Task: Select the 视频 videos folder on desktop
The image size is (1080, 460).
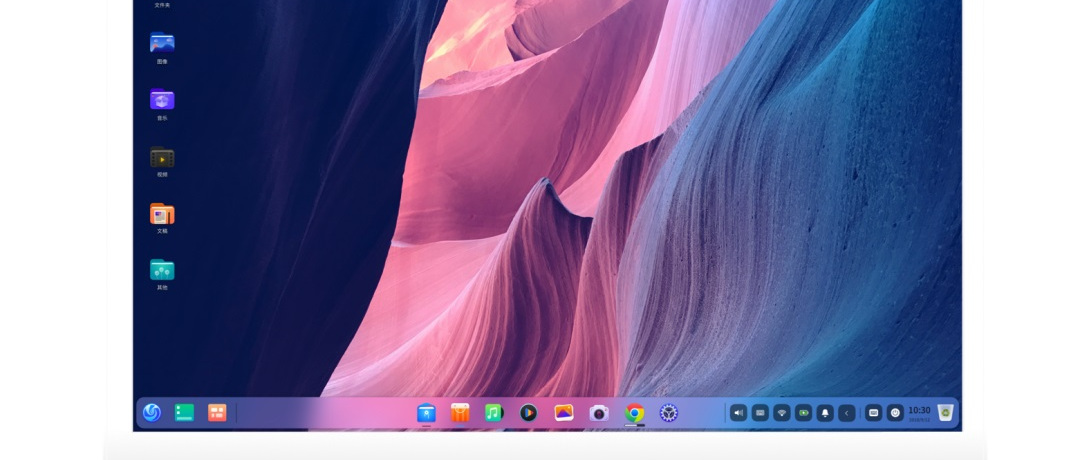Action: point(162,161)
